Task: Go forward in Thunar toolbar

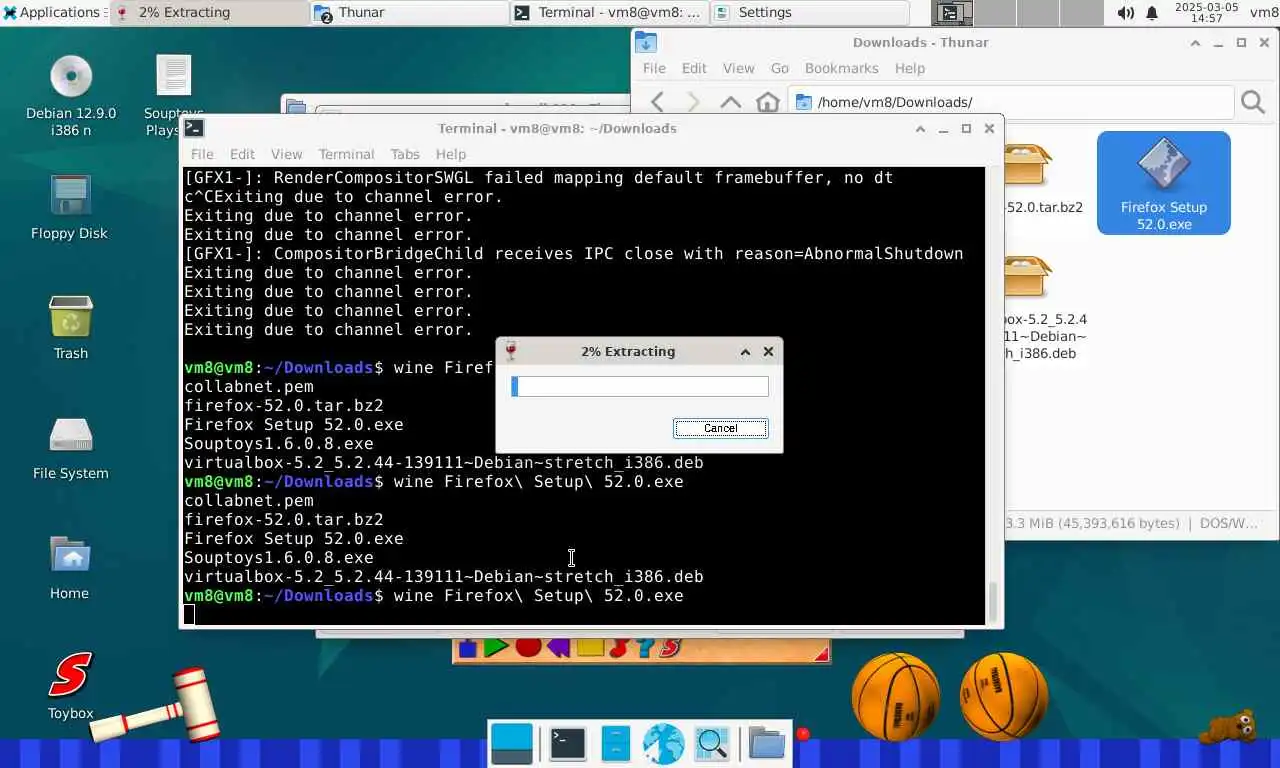Action: click(x=693, y=102)
